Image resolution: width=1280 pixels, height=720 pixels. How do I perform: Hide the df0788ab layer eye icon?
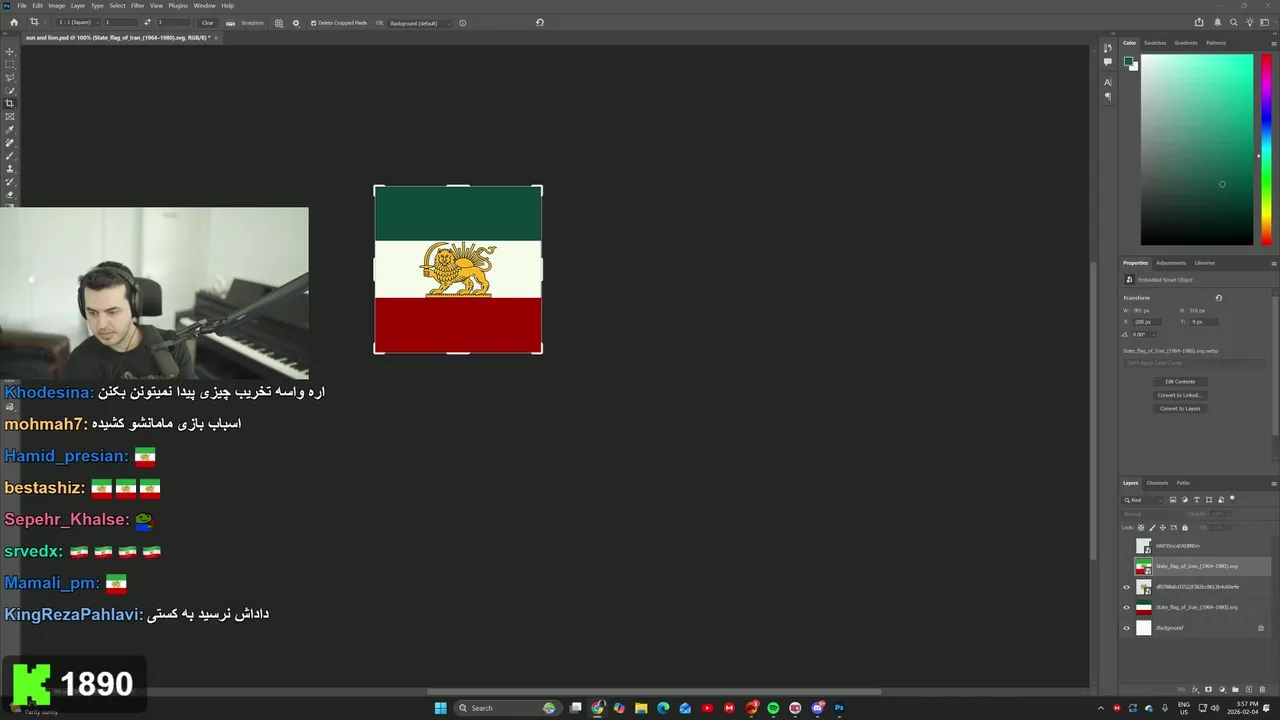(1126, 587)
